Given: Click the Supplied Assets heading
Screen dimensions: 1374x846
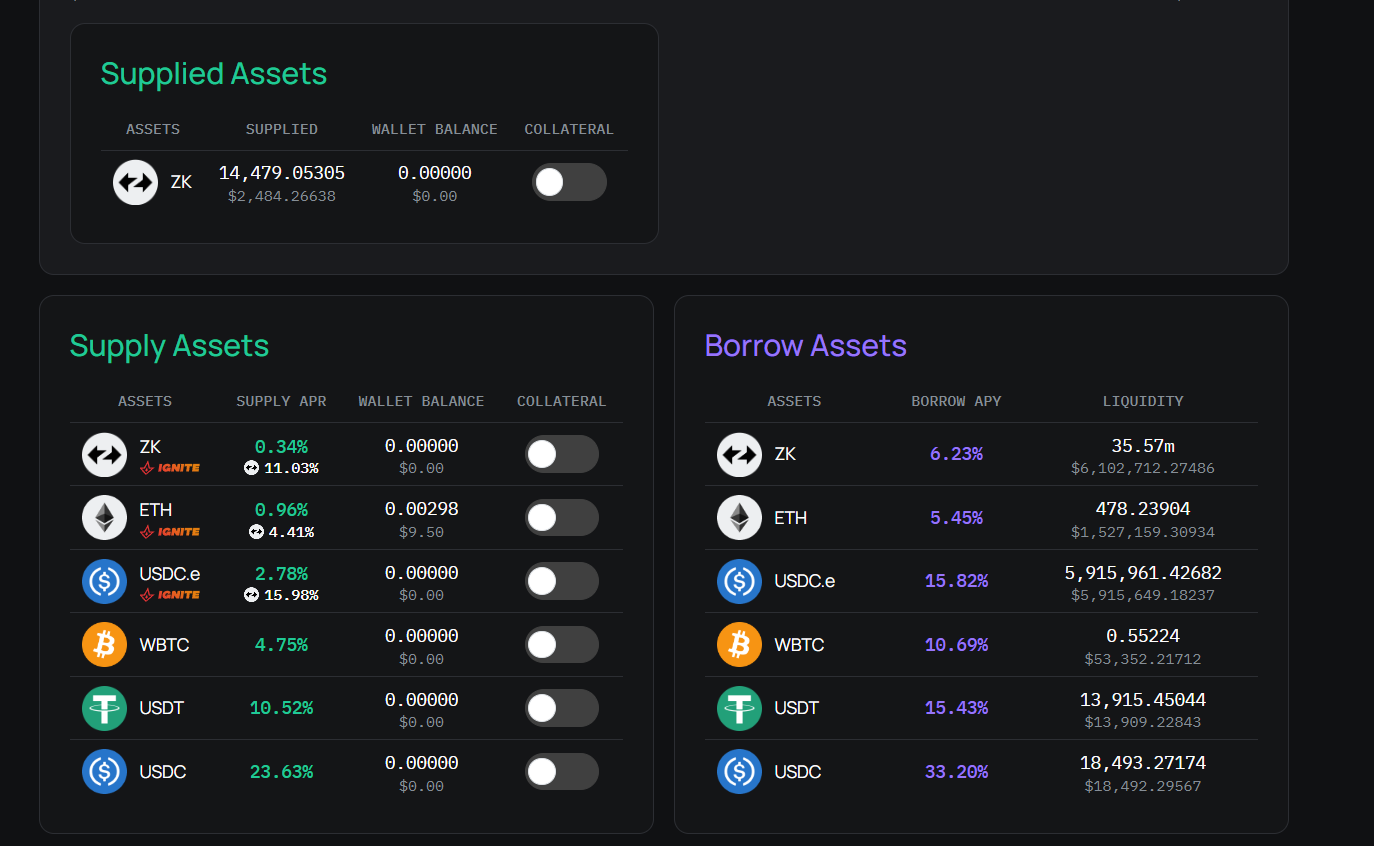Looking at the screenshot, I should click(x=214, y=74).
